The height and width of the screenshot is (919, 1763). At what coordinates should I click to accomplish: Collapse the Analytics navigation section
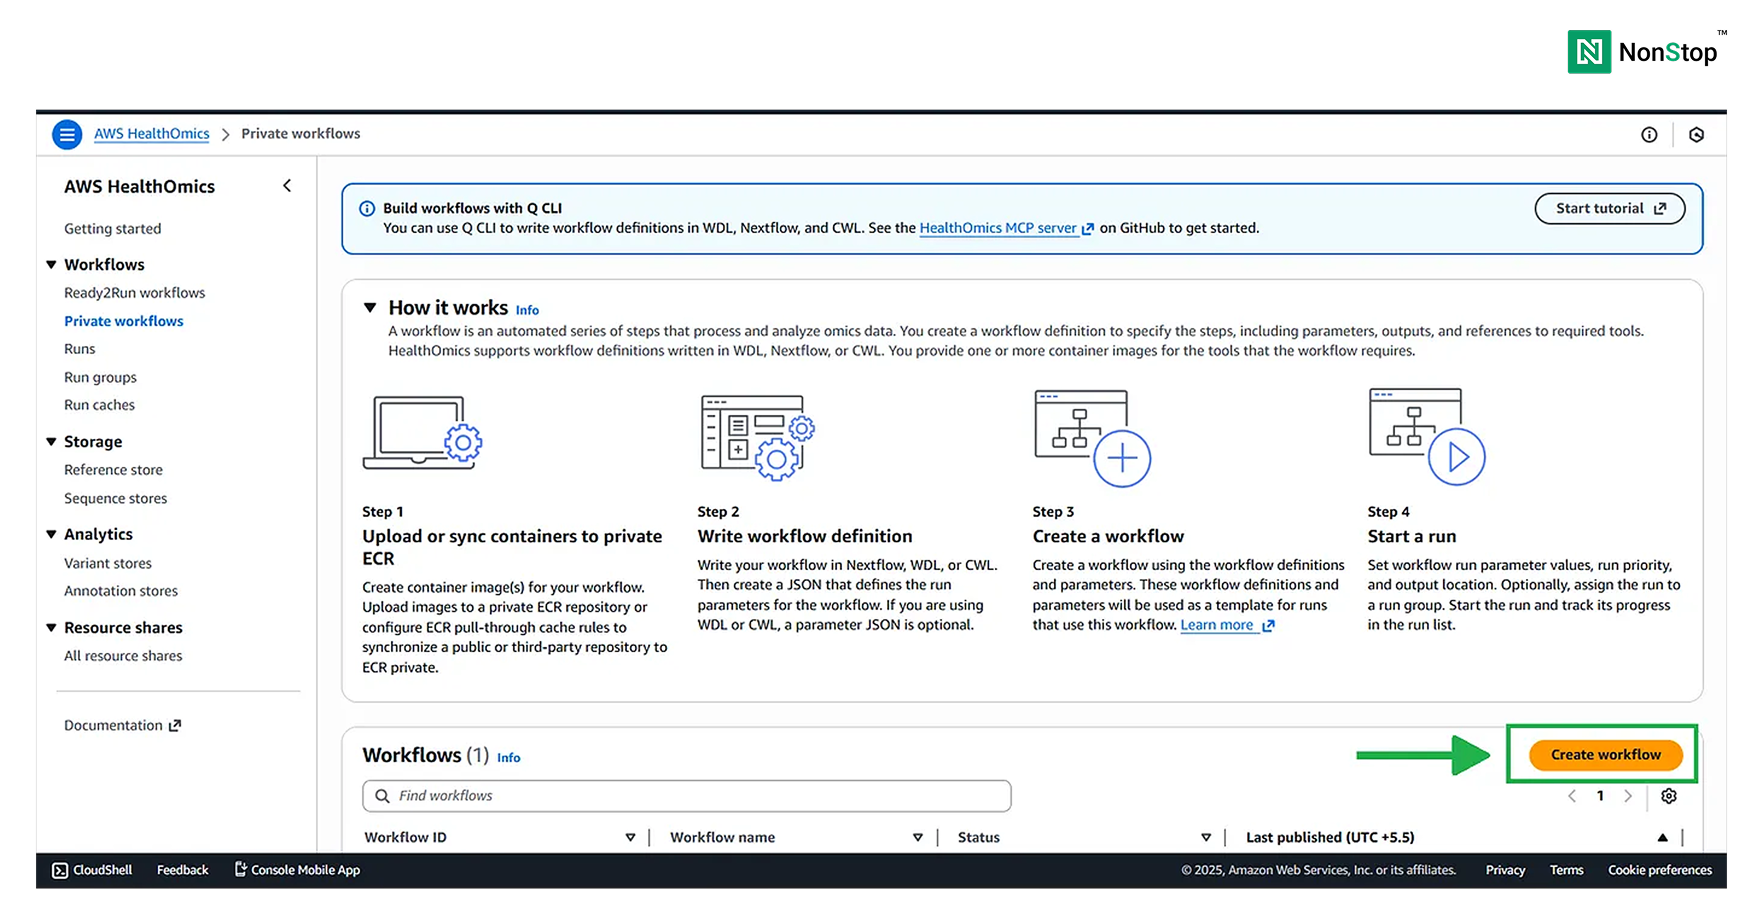pos(51,535)
